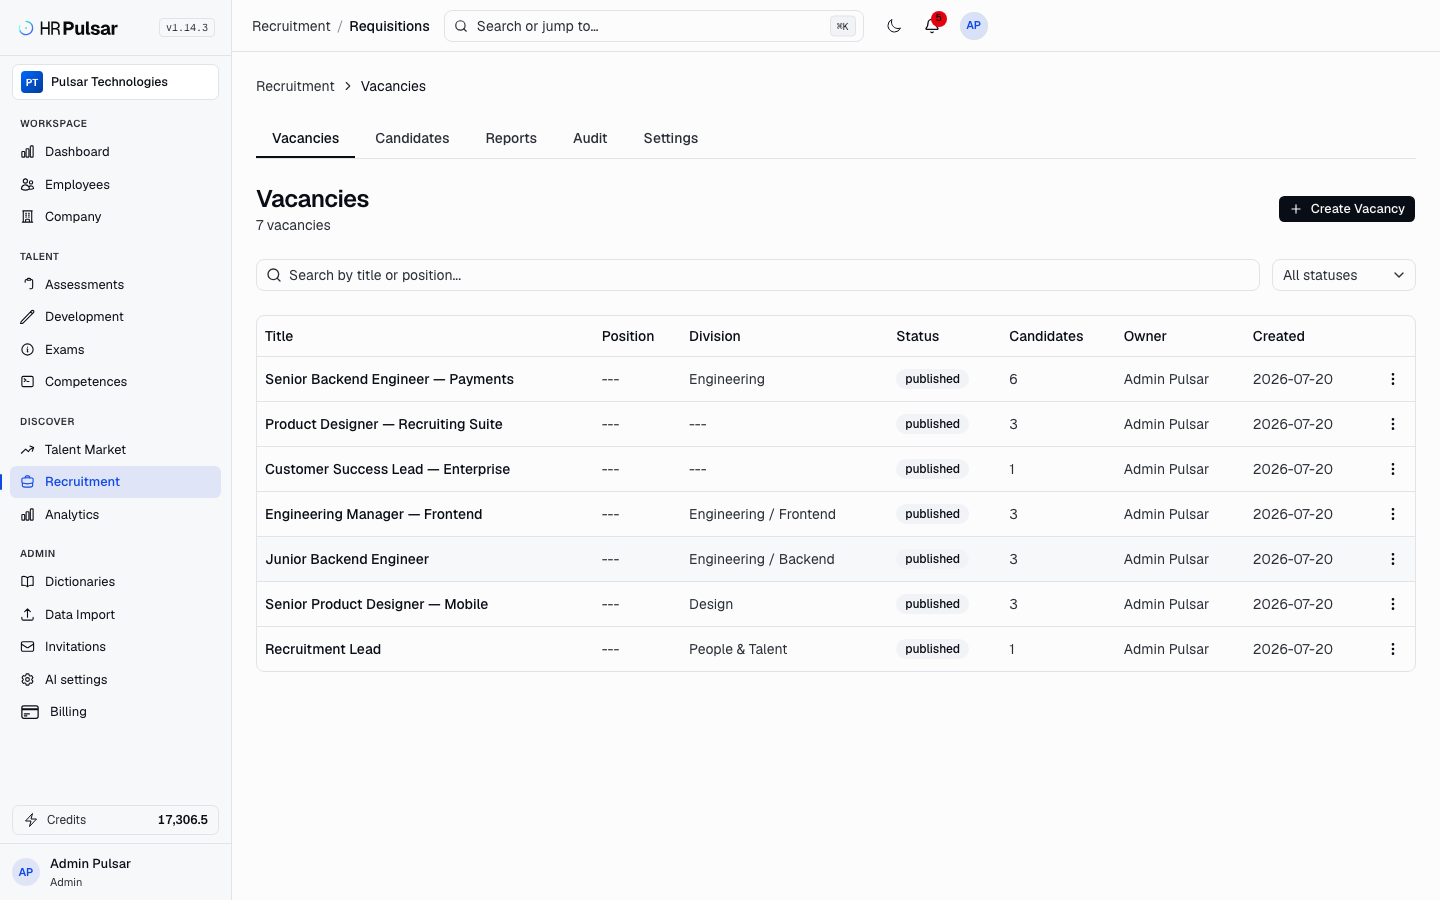Open the Senior Backend Engineer — Payments vacancy
Screen dimensions: 1440x900
pyautogui.click(x=389, y=379)
